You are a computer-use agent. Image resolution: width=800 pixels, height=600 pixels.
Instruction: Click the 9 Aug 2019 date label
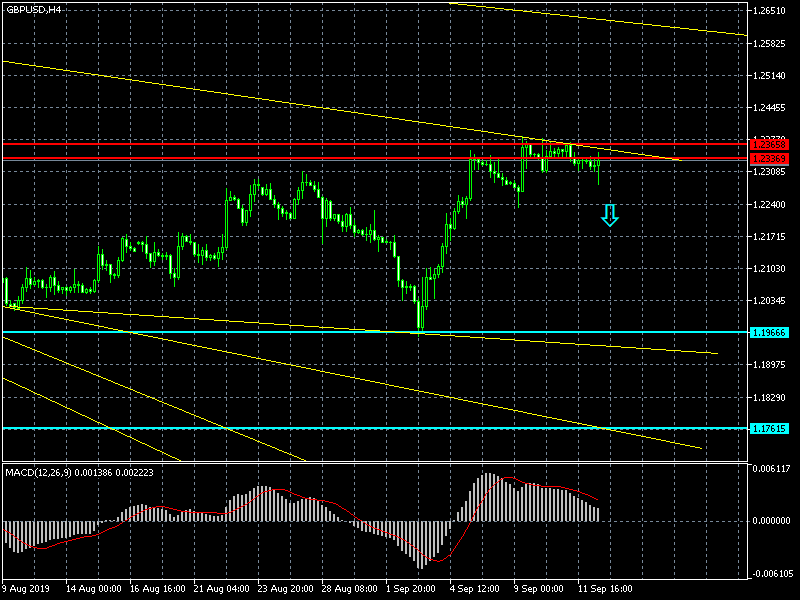[x=26, y=589]
